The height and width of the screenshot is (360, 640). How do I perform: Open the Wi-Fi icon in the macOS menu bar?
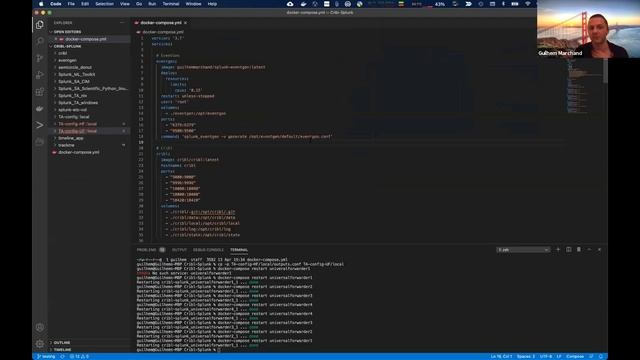point(528,4)
